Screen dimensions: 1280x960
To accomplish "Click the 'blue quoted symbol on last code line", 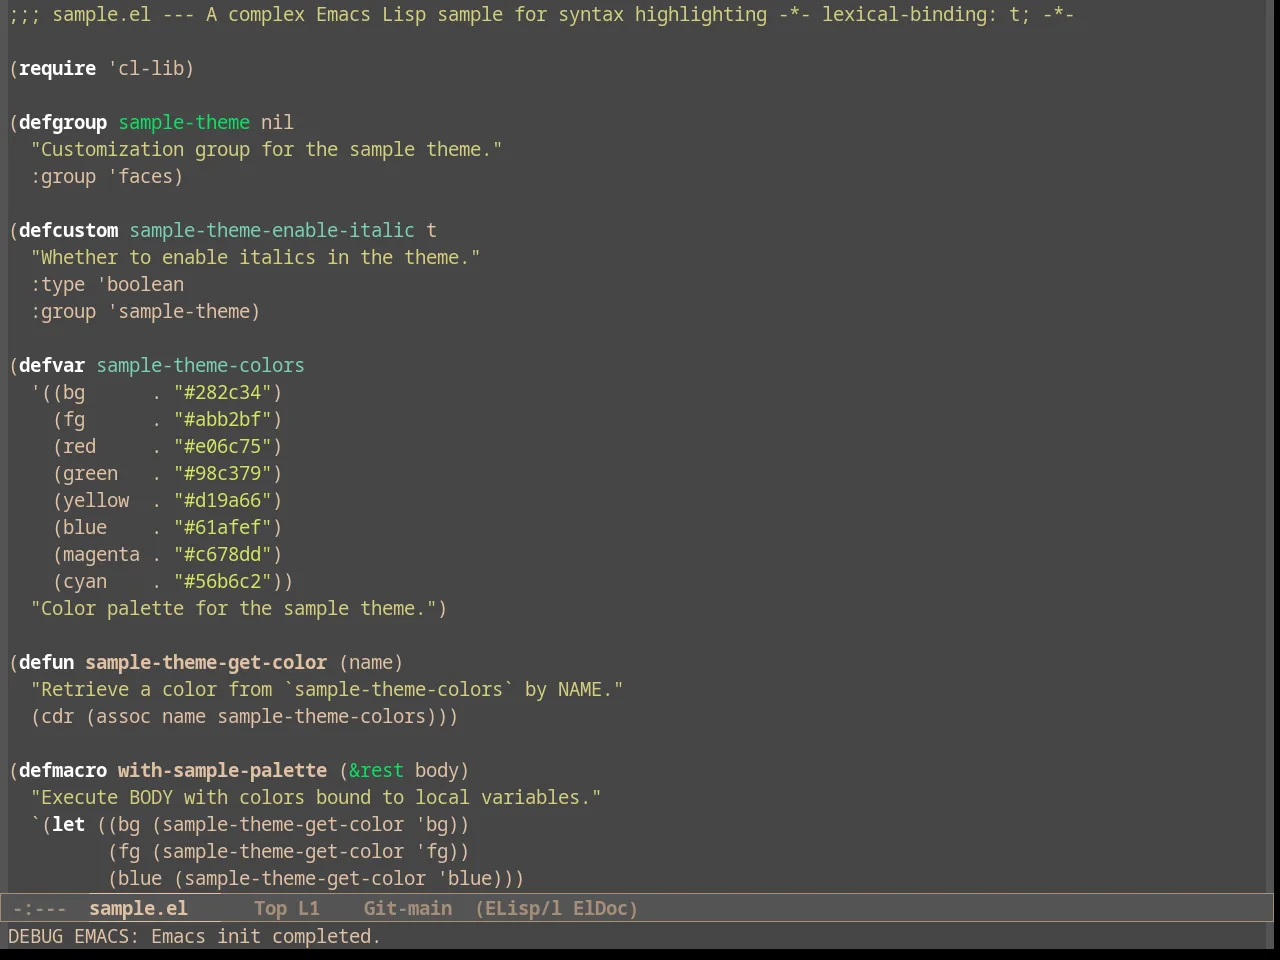I will point(465,878).
